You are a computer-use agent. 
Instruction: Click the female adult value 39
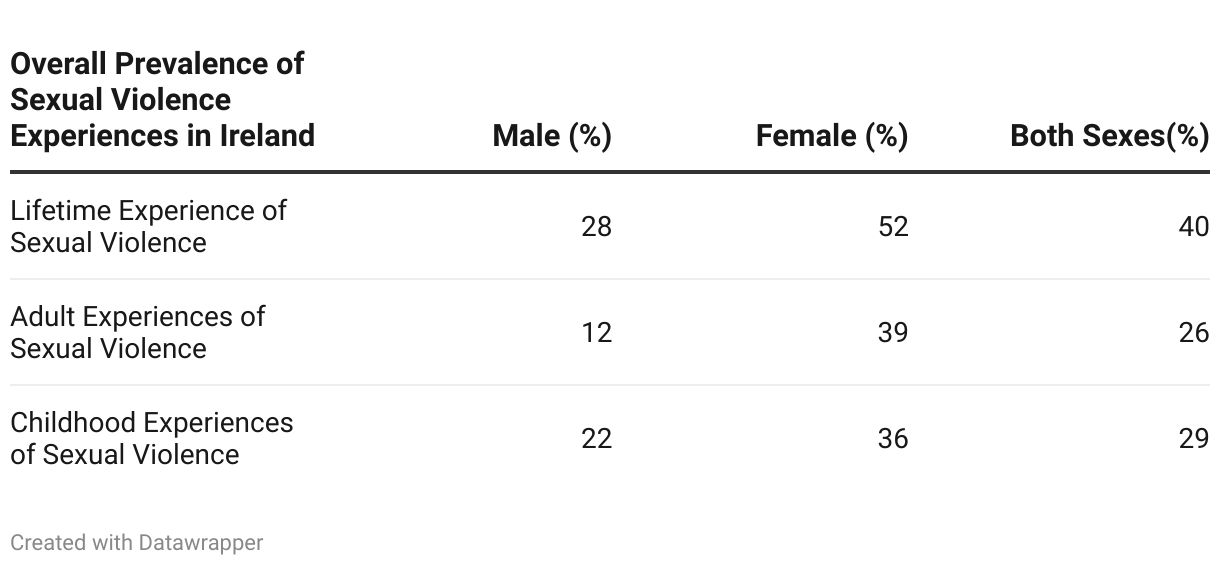coord(893,332)
